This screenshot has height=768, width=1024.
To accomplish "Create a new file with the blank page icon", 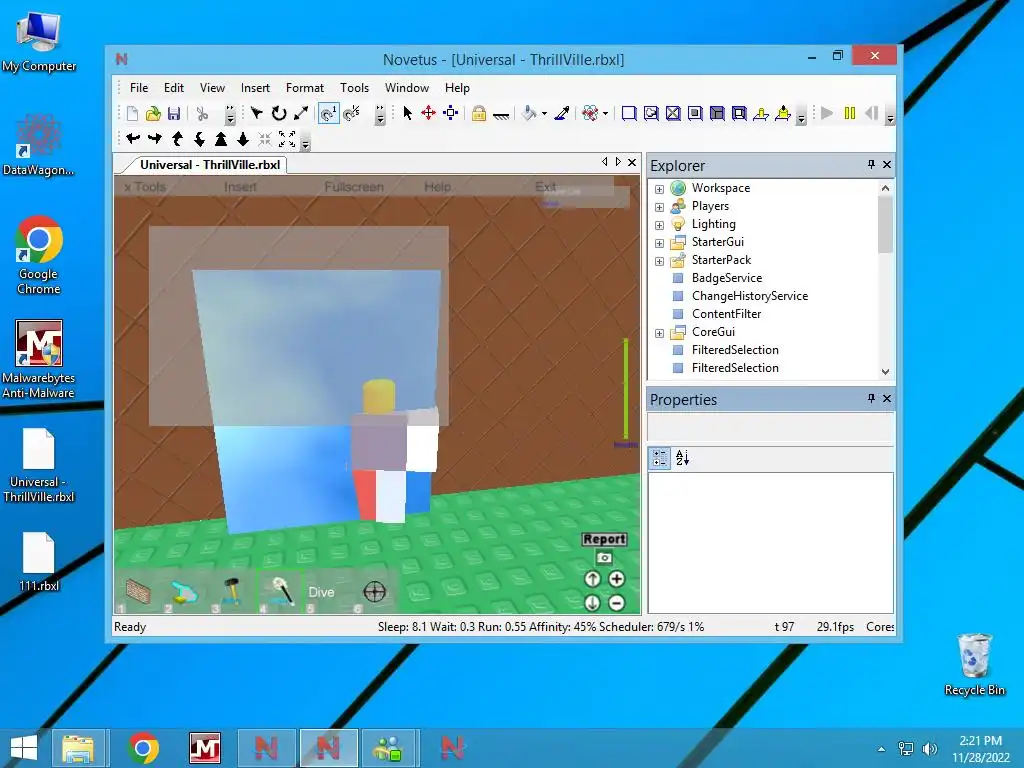I will tap(132, 114).
